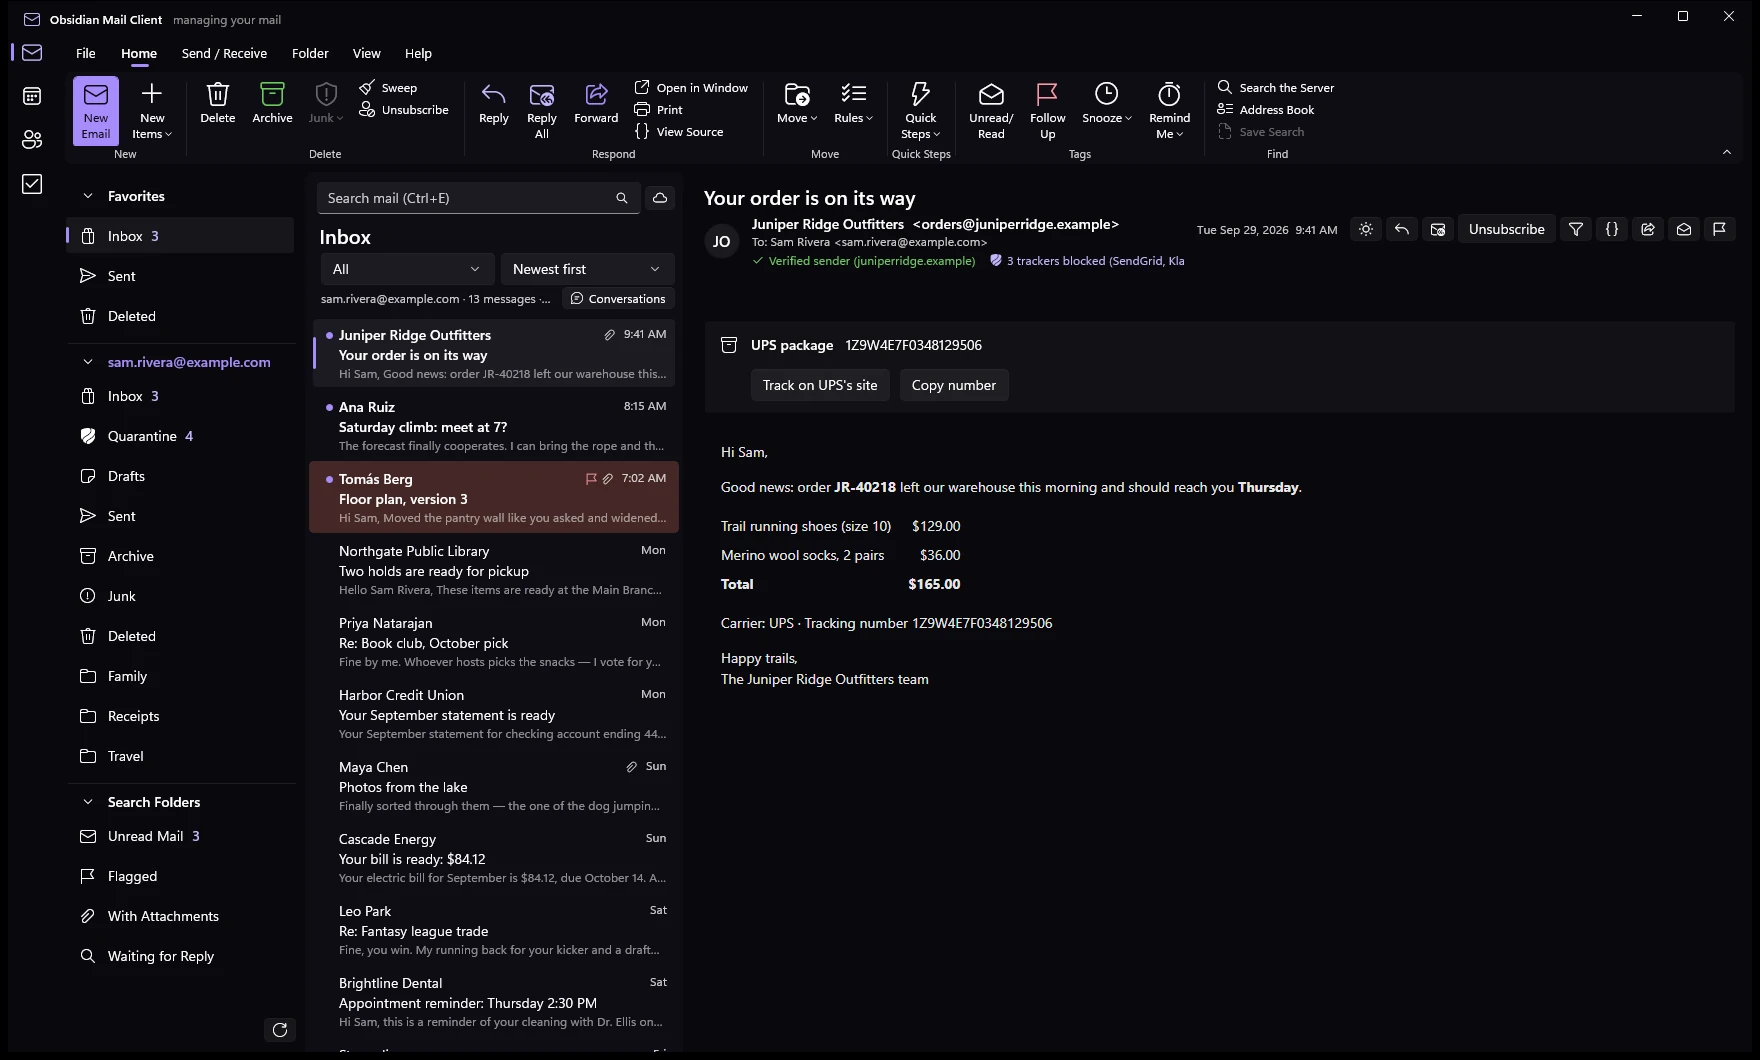This screenshot has width=1760, height=1060.
Task: Click the Follow Up flag in ribbon
Action: click(x=1047, y=110)
